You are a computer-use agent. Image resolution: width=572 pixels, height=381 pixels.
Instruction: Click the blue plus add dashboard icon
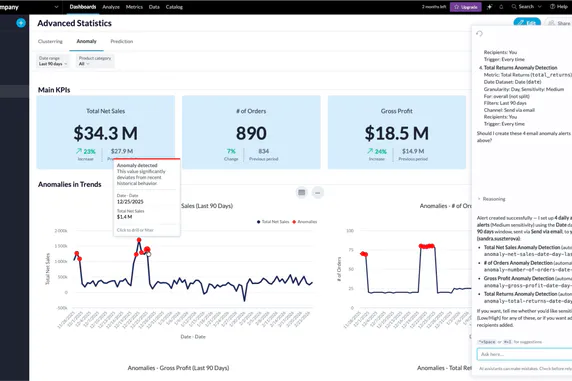(x=21, y=23)
